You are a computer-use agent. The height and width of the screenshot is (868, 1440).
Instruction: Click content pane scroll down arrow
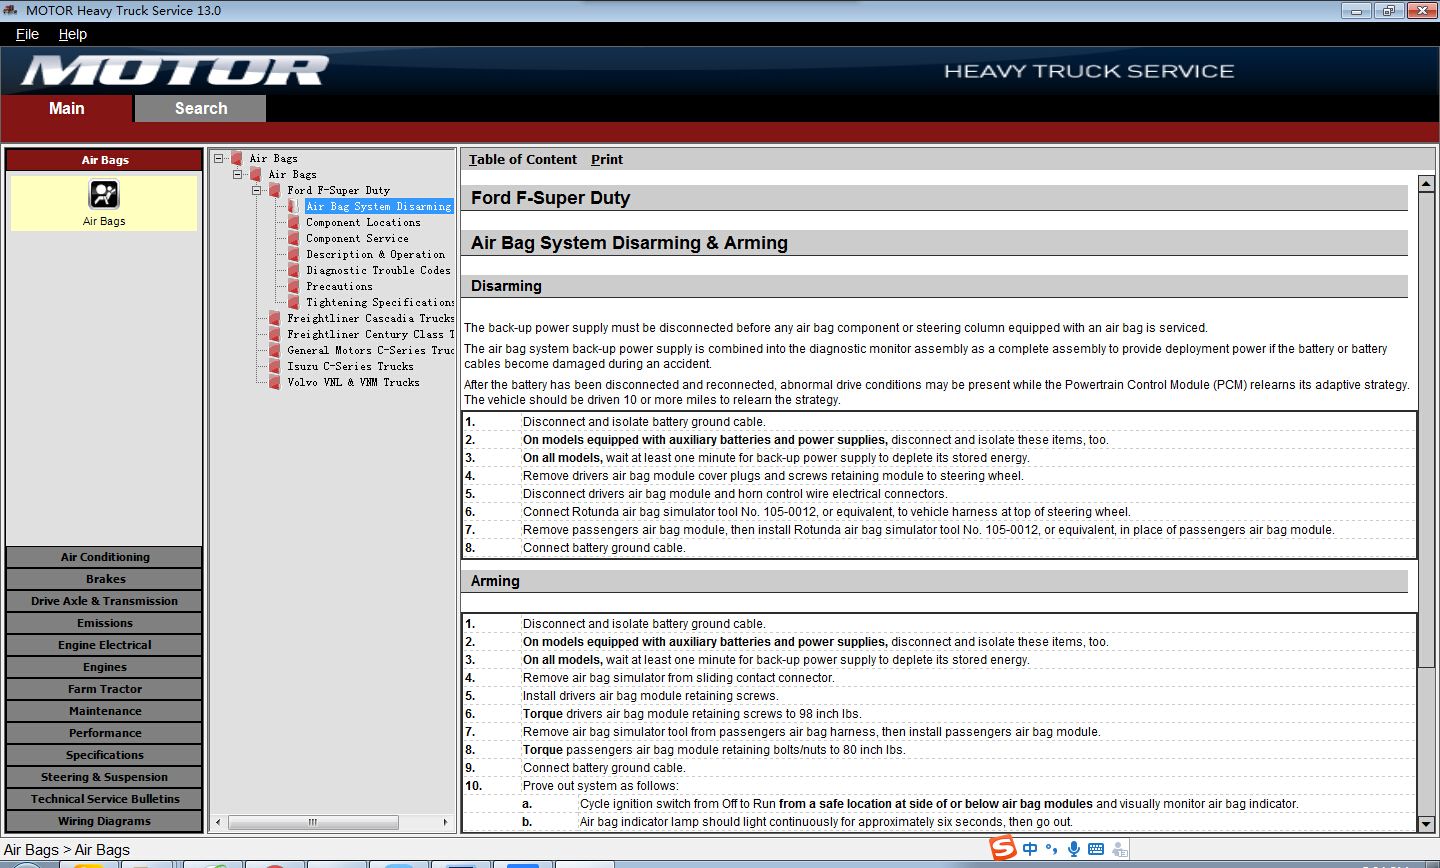coord(1426,824)
